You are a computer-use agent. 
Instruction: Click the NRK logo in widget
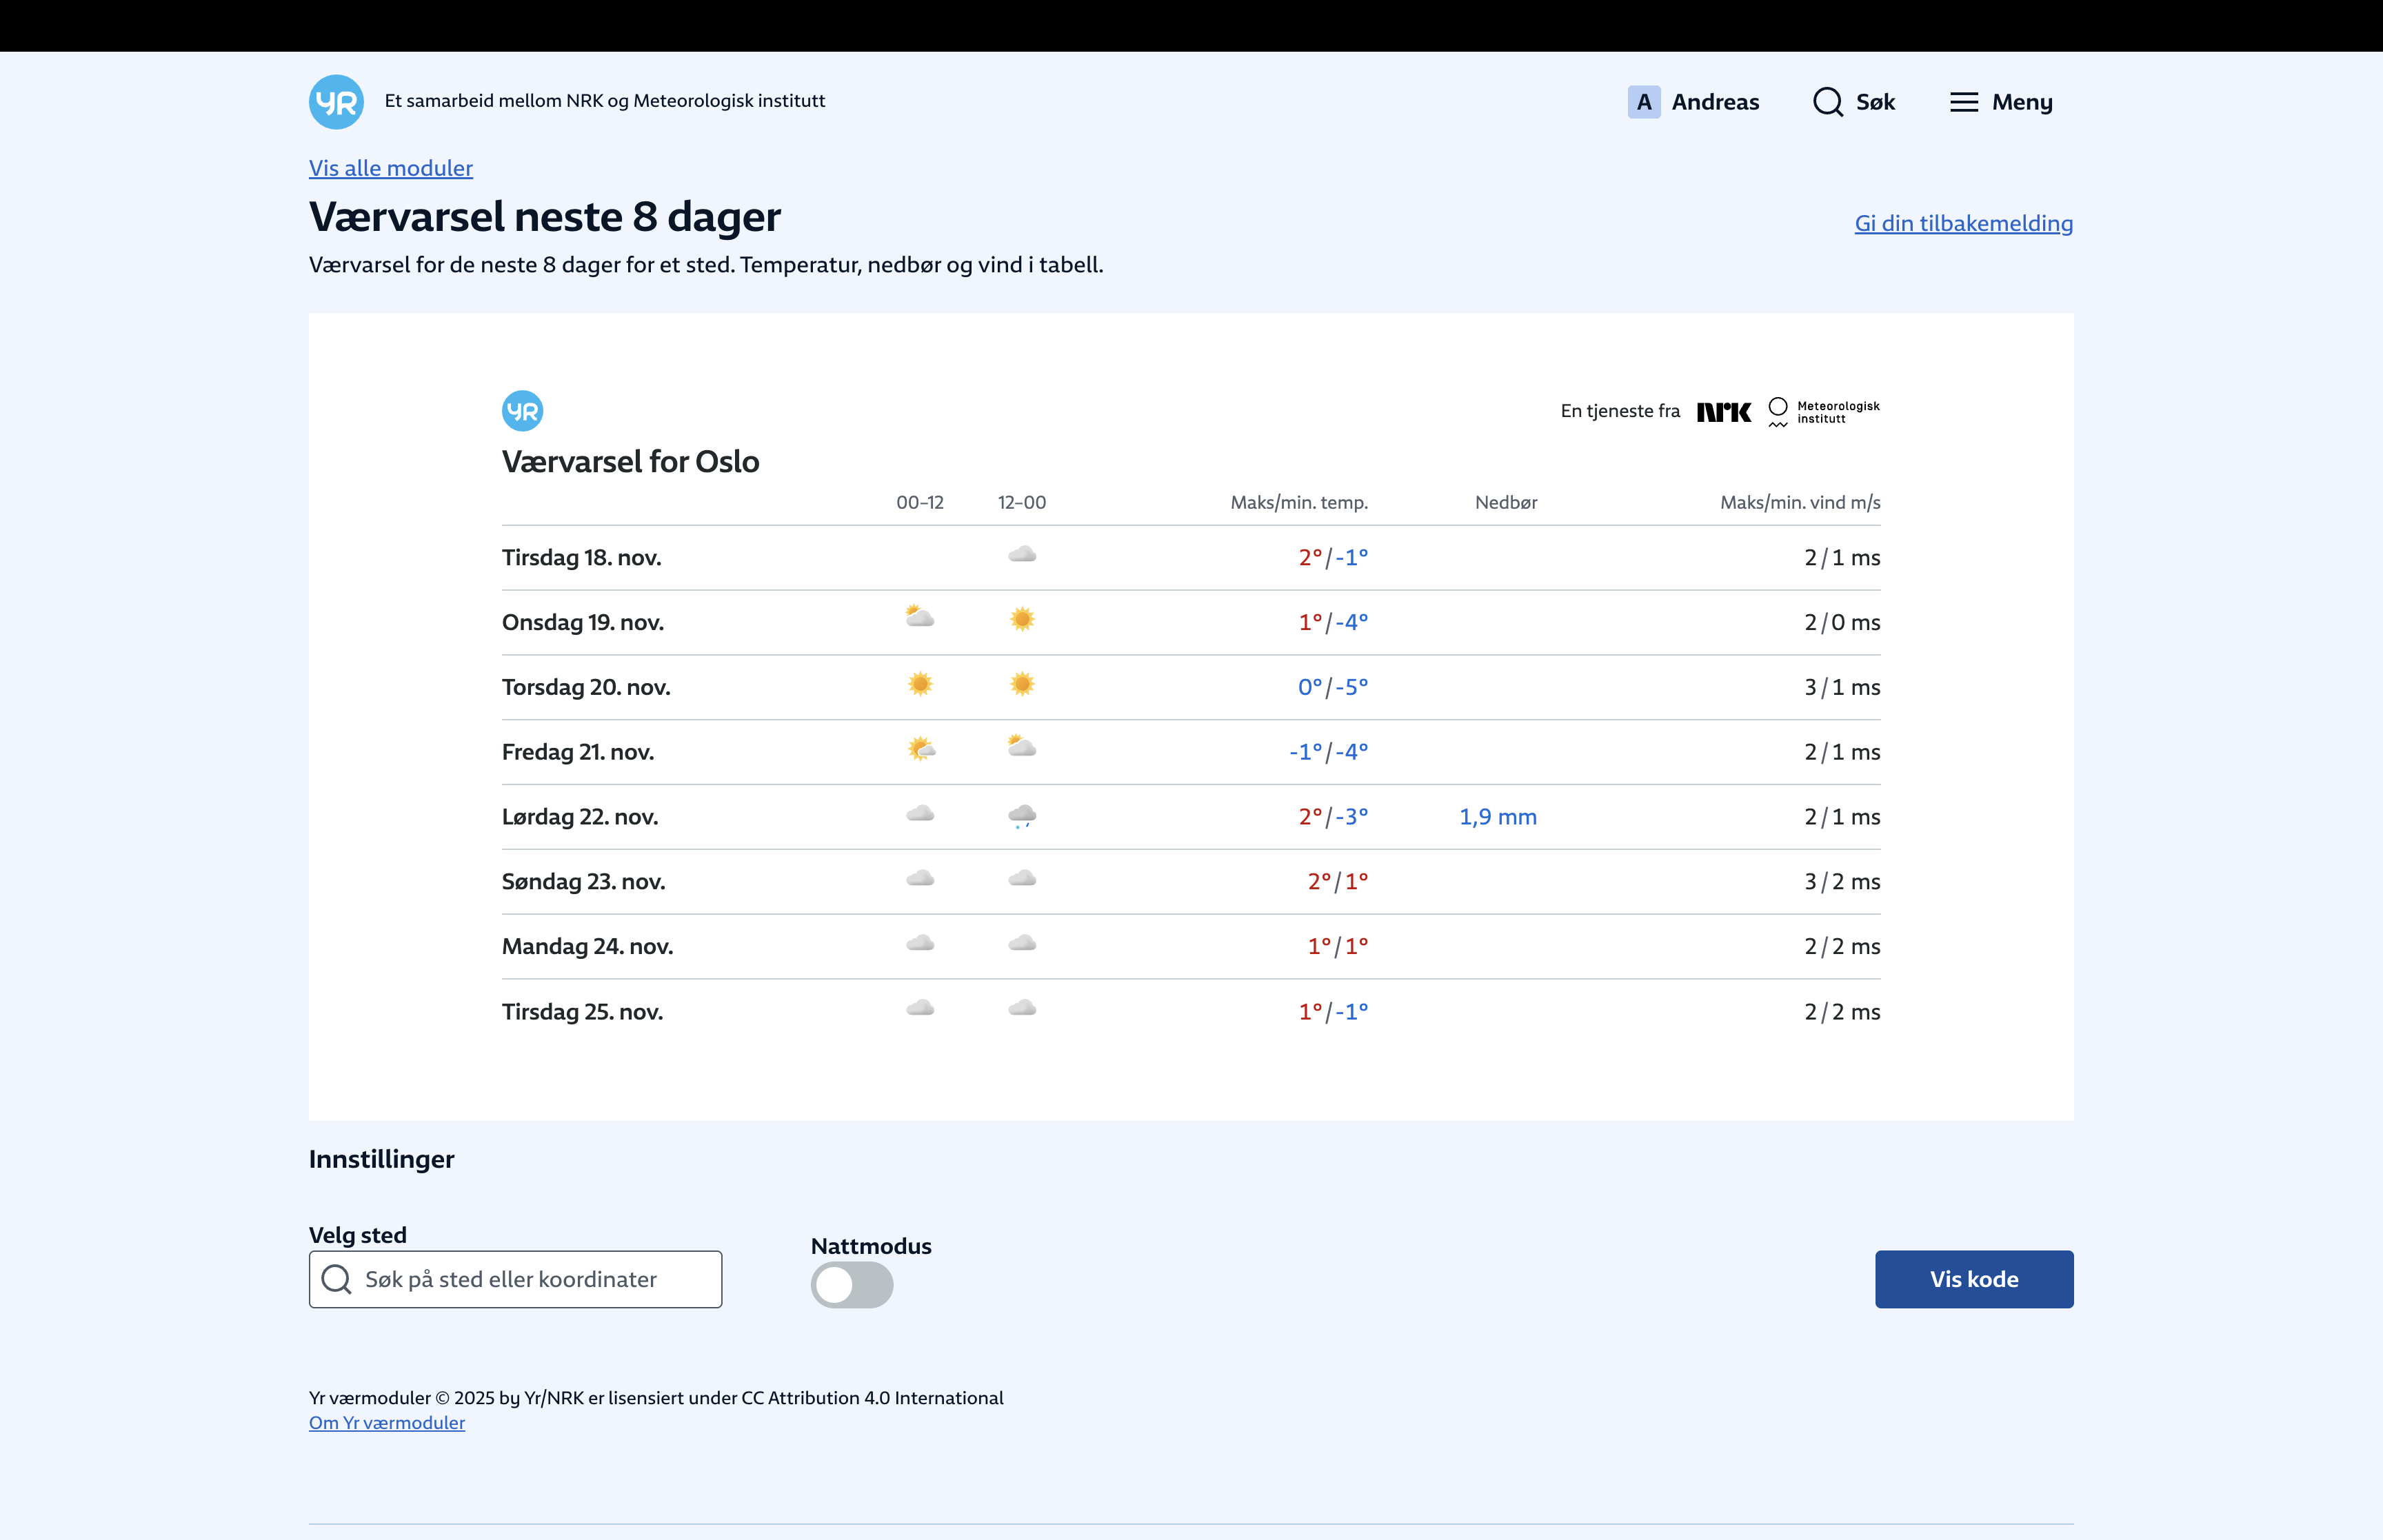[1723, 412]
